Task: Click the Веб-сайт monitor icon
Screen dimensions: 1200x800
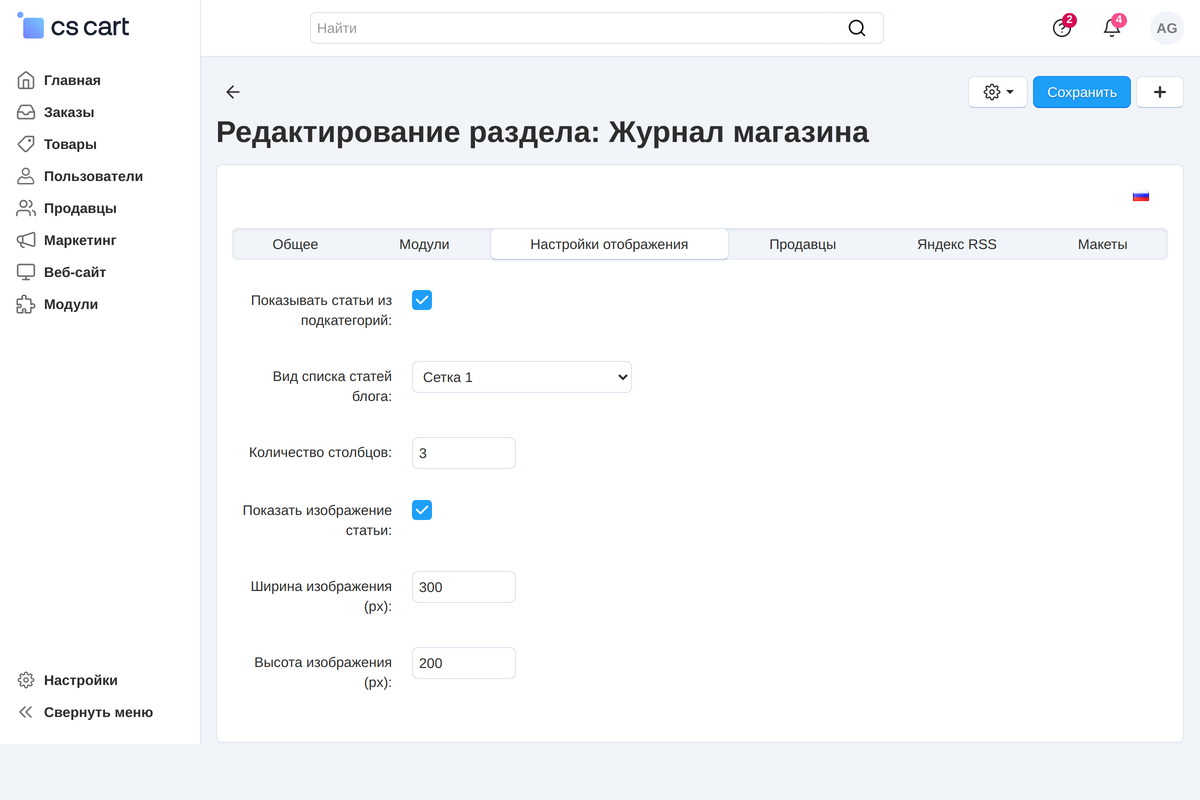Action: click(x=26, y=272)
